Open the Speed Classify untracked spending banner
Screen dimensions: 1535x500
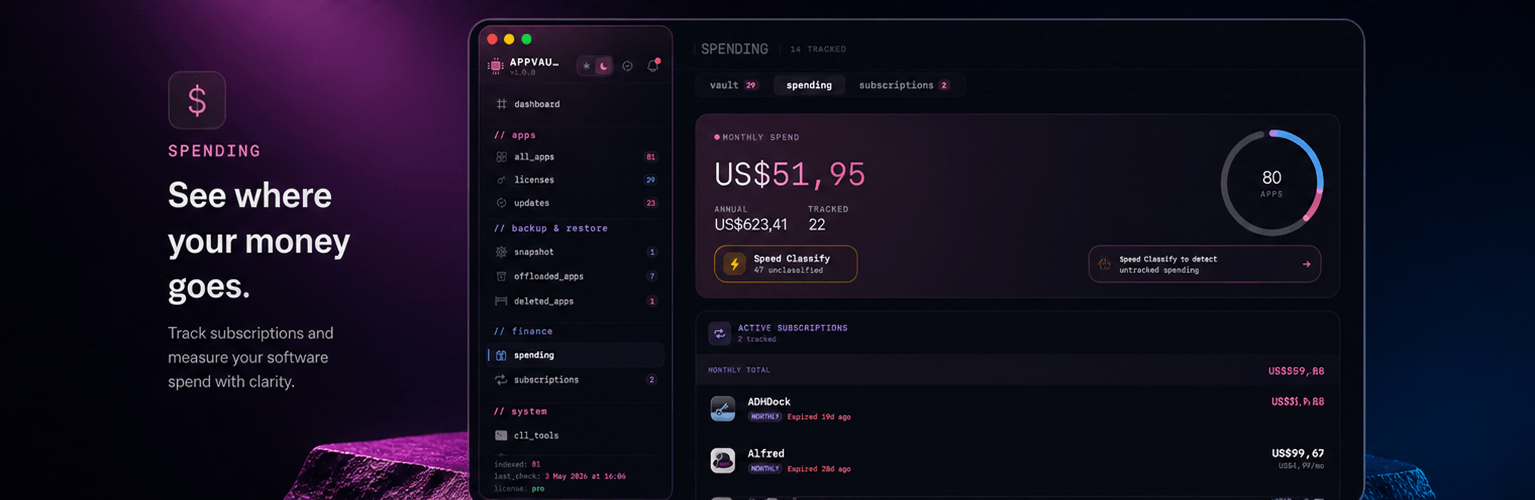tap(1205, 264)
